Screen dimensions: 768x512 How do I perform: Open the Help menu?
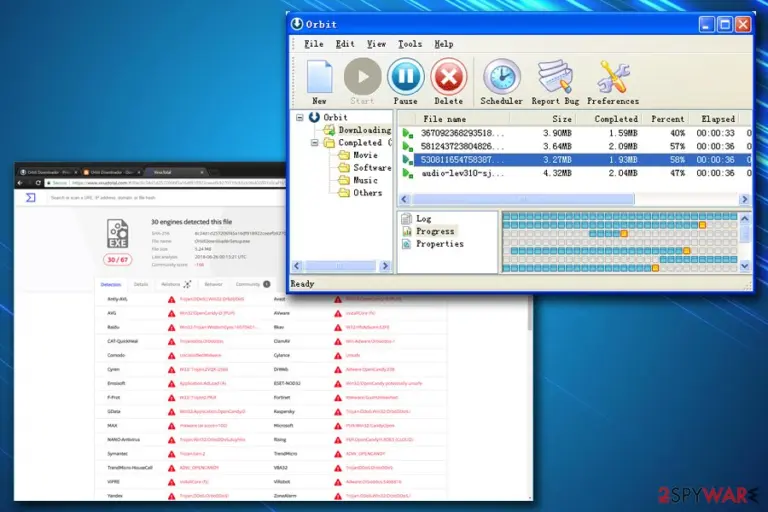point(444,44)
